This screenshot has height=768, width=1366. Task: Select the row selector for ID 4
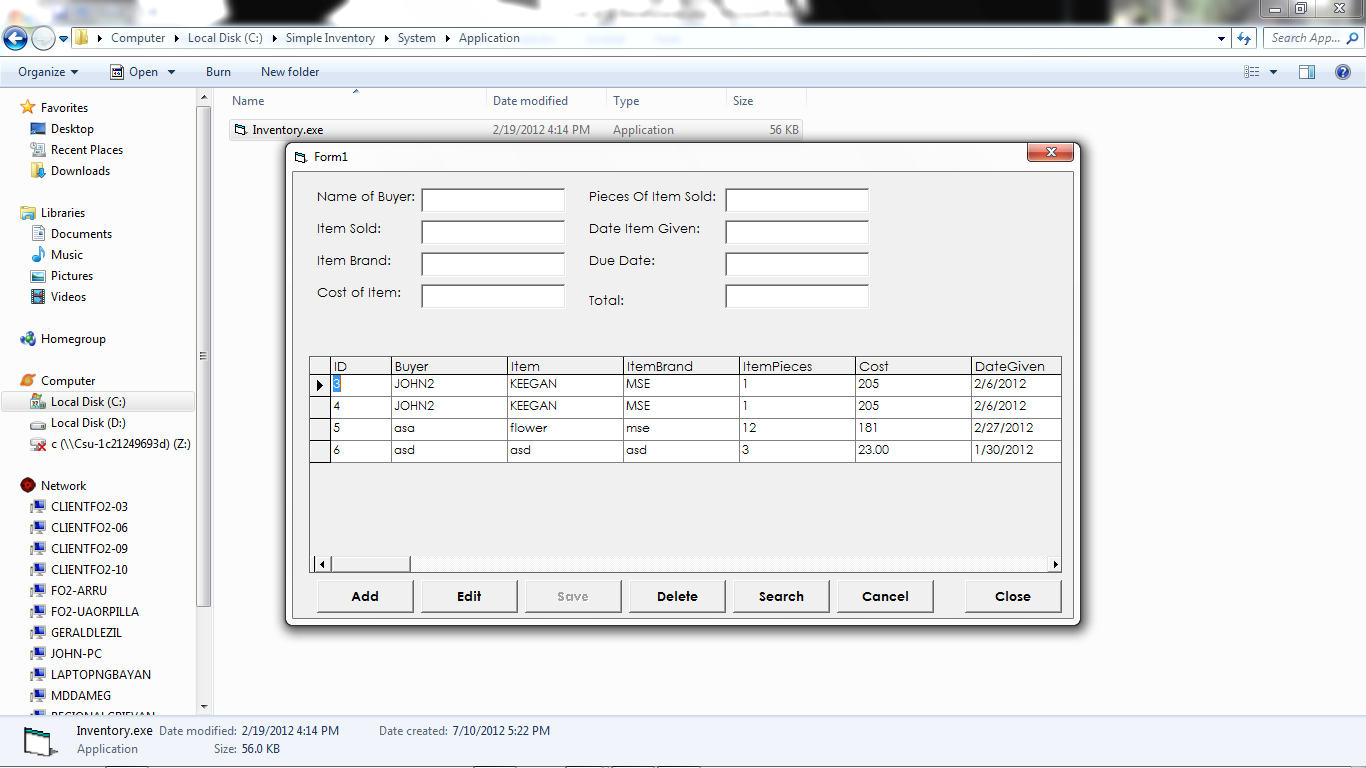(x=320, y=406)
